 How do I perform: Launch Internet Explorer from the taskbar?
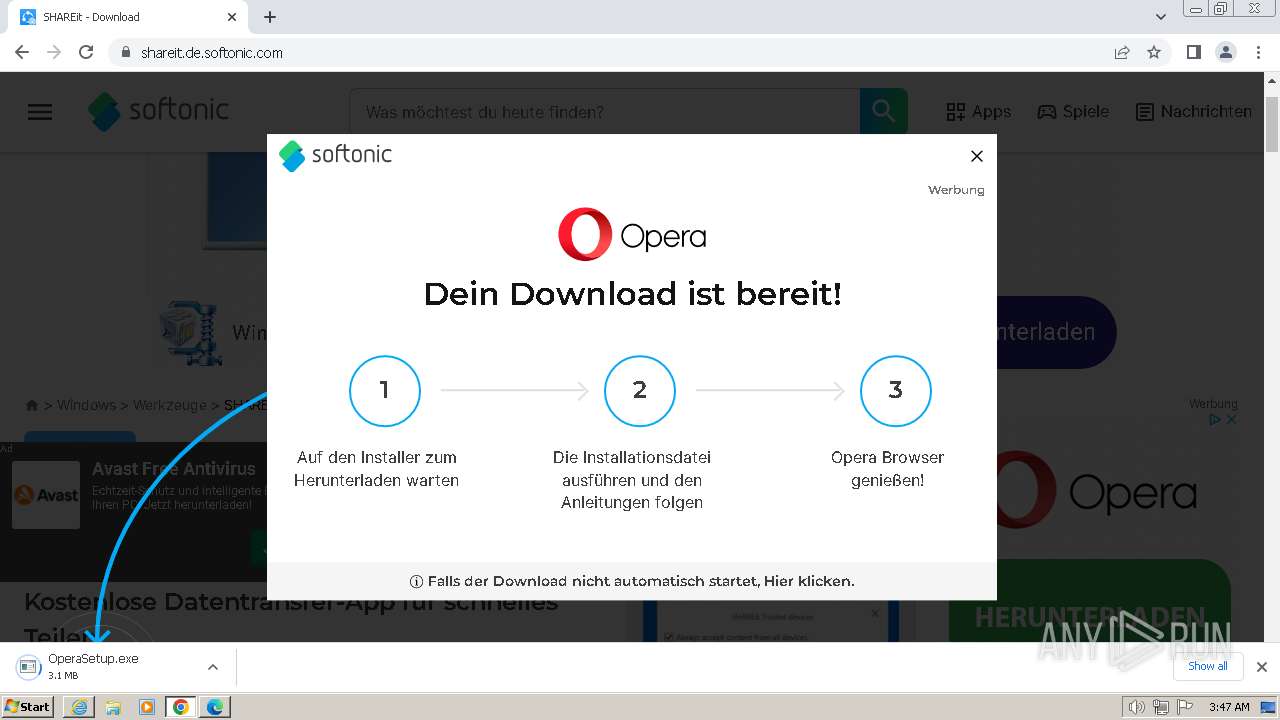79,707
